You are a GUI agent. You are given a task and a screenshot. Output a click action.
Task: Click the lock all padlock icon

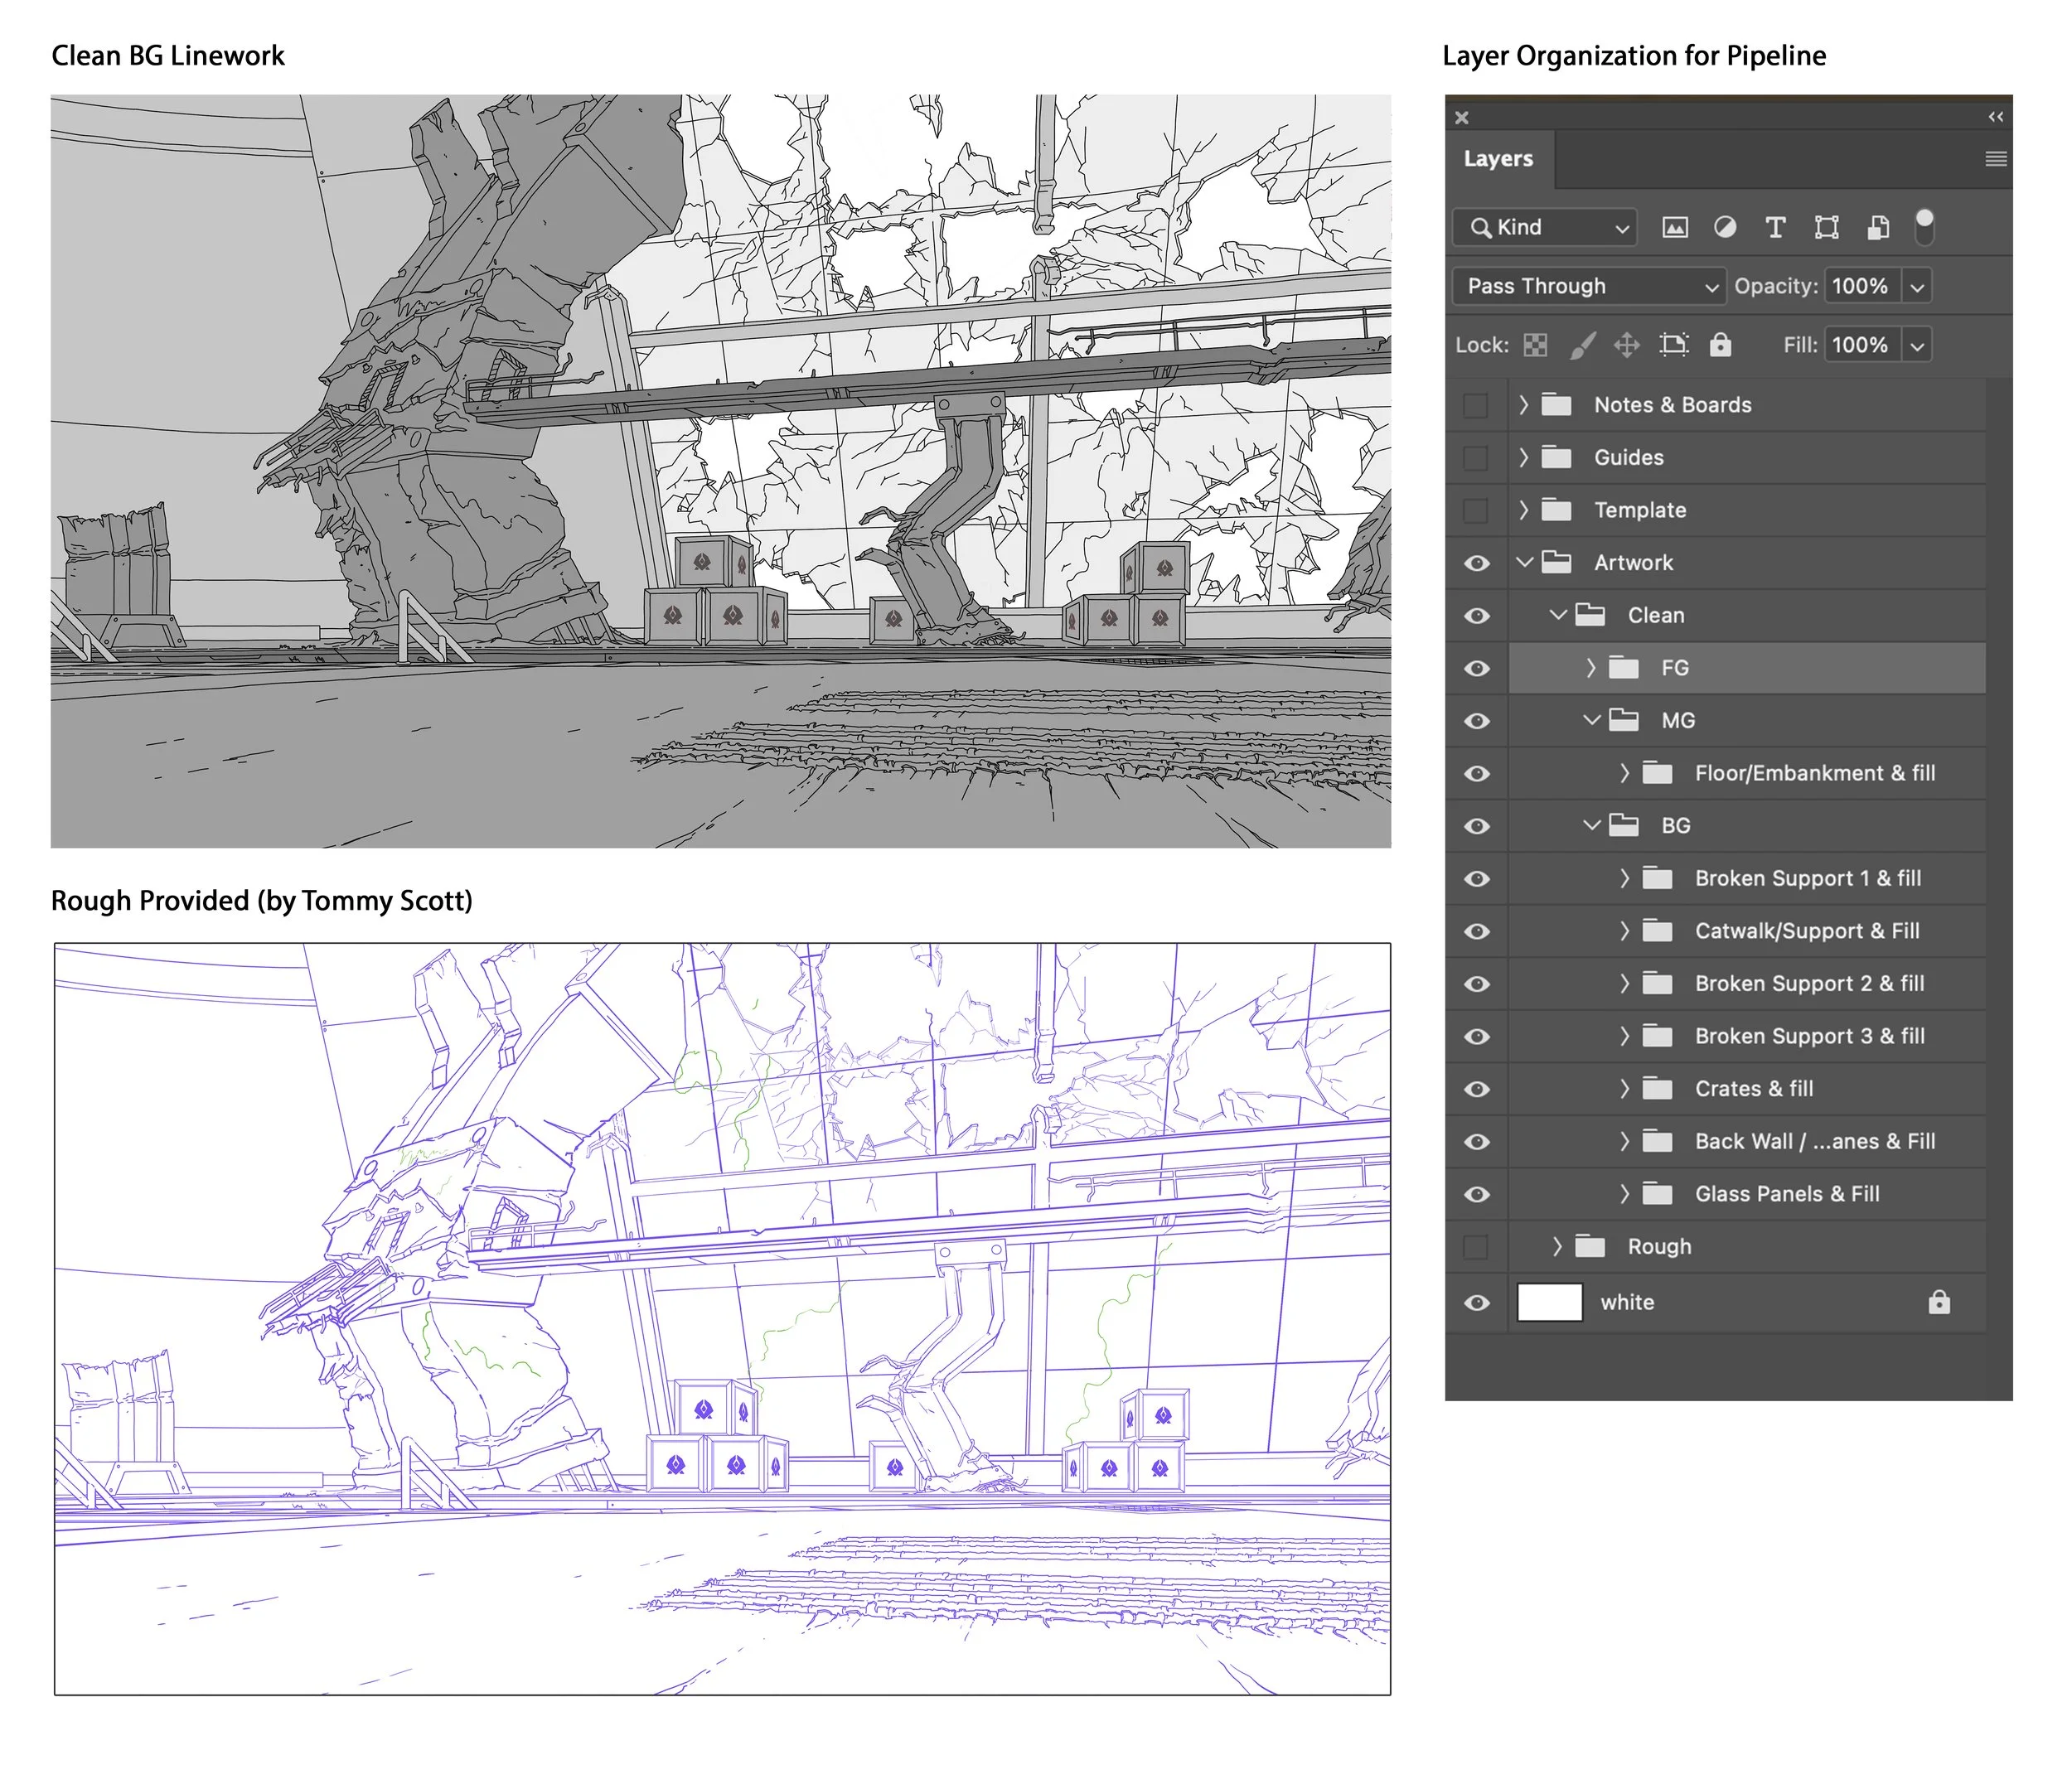click(1720, 345)
